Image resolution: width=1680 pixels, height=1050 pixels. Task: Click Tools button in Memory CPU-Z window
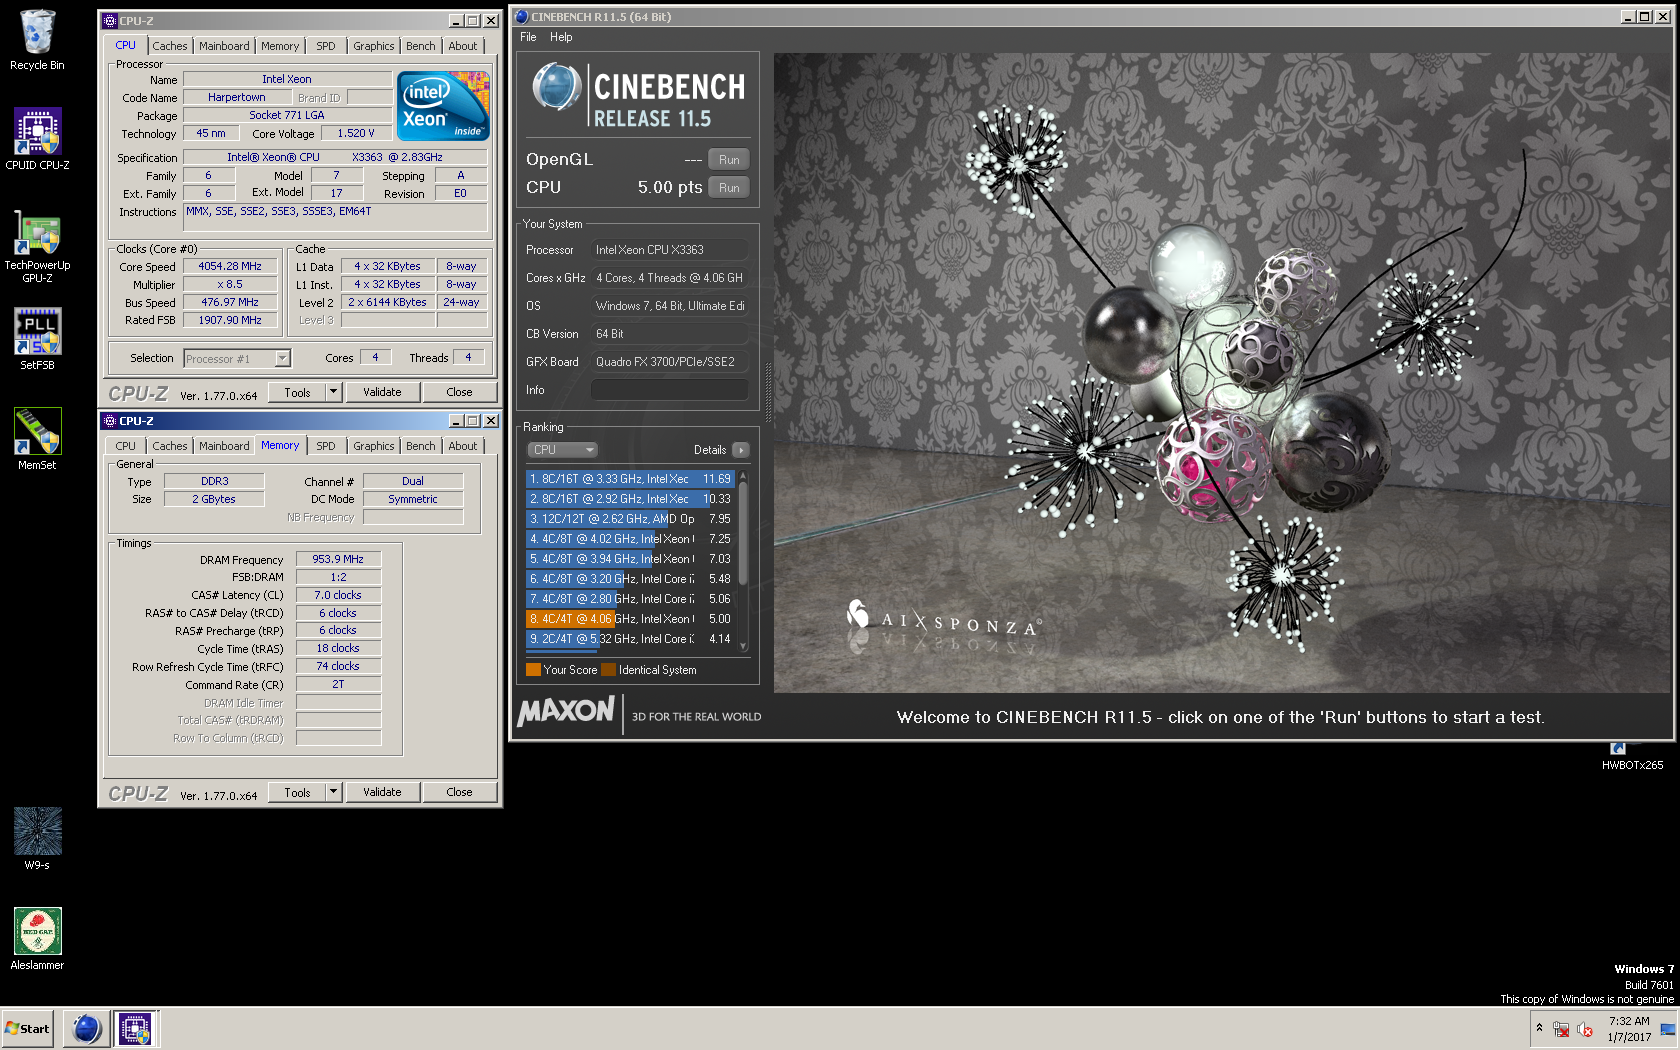pyautogui.click(x=297, y=792)
